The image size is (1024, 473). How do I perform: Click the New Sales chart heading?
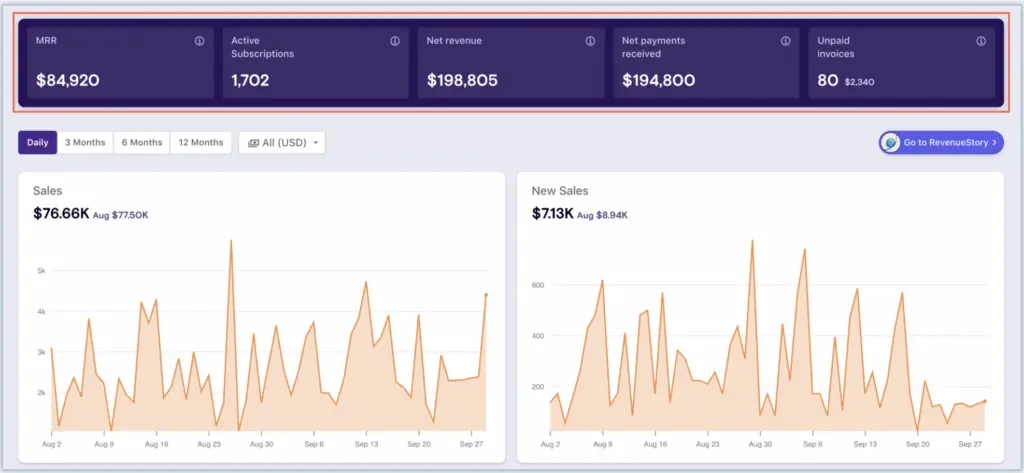click(560, 190)
